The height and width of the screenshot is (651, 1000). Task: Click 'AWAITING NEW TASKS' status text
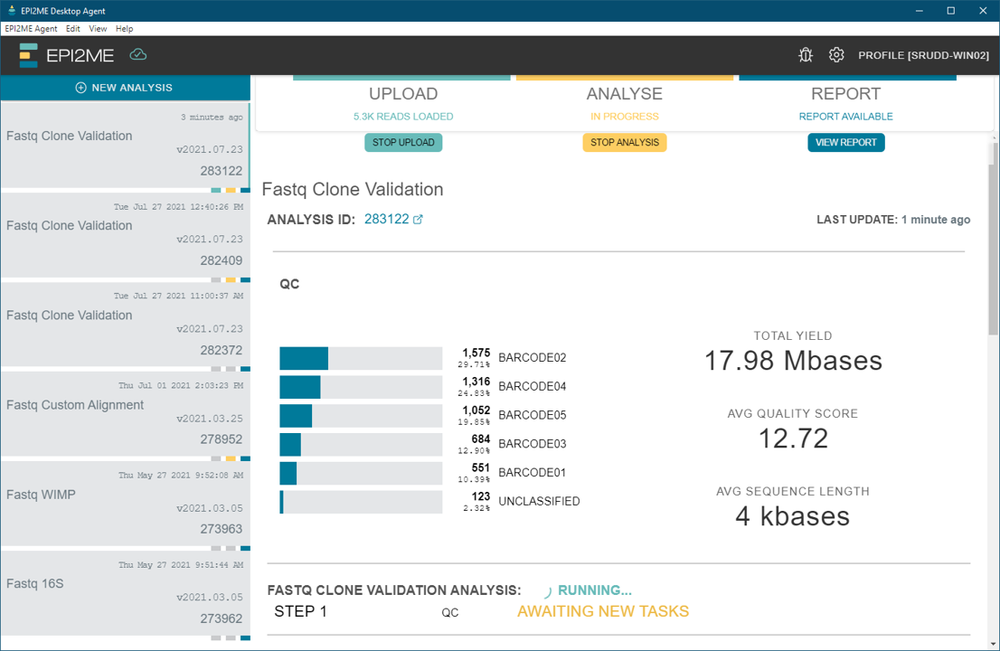[603, 611]
